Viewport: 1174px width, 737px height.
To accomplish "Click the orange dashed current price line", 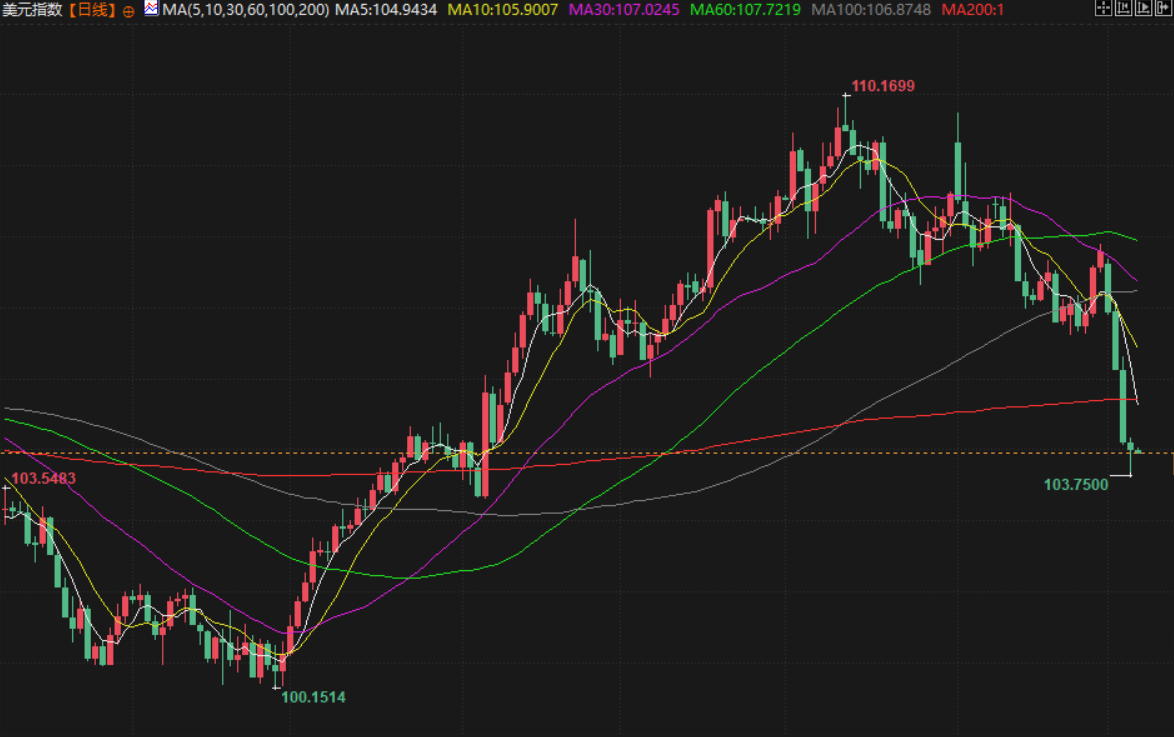I will (x=600, y=453).
